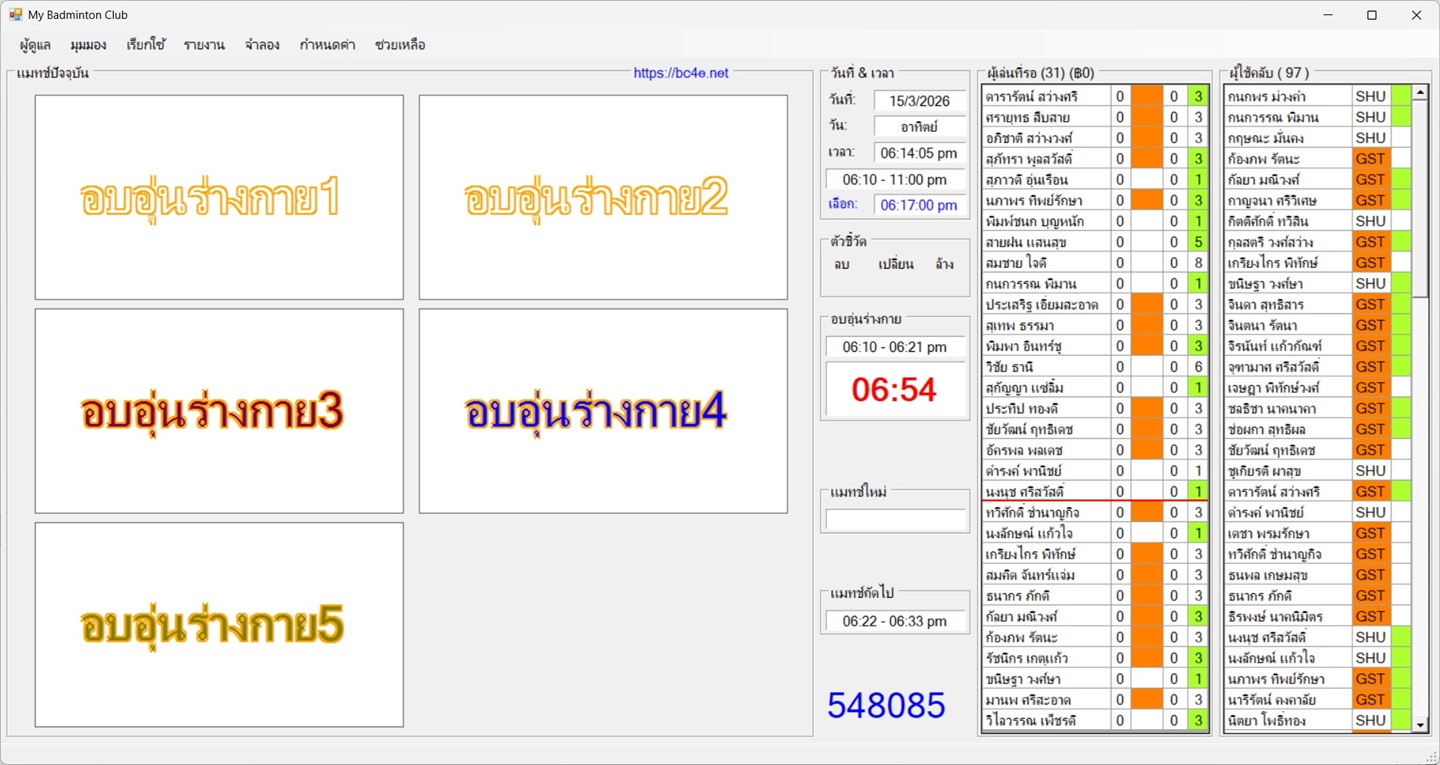
Task: Open the ผู้ดูแล menu
Action: pyautogui.click(x=35, y=45)
